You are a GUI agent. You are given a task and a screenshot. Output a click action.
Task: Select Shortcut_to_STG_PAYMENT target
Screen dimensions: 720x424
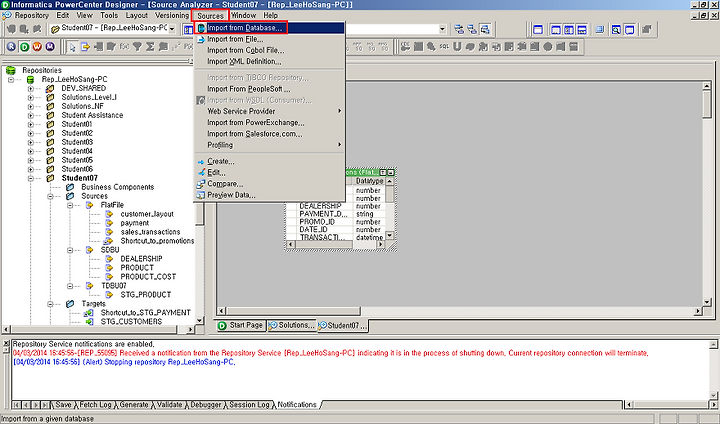coord(146,313)
